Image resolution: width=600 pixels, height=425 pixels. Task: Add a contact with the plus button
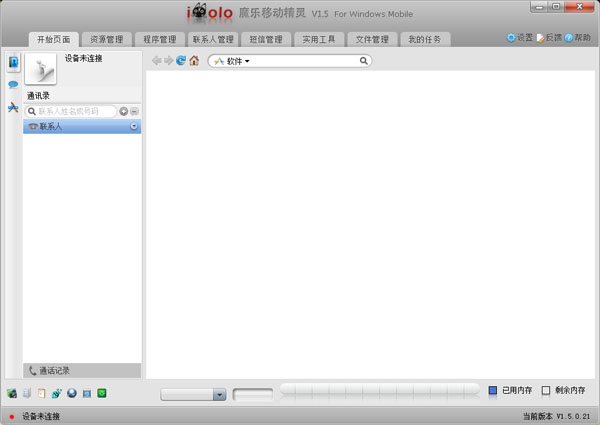[x=124, y=111]
